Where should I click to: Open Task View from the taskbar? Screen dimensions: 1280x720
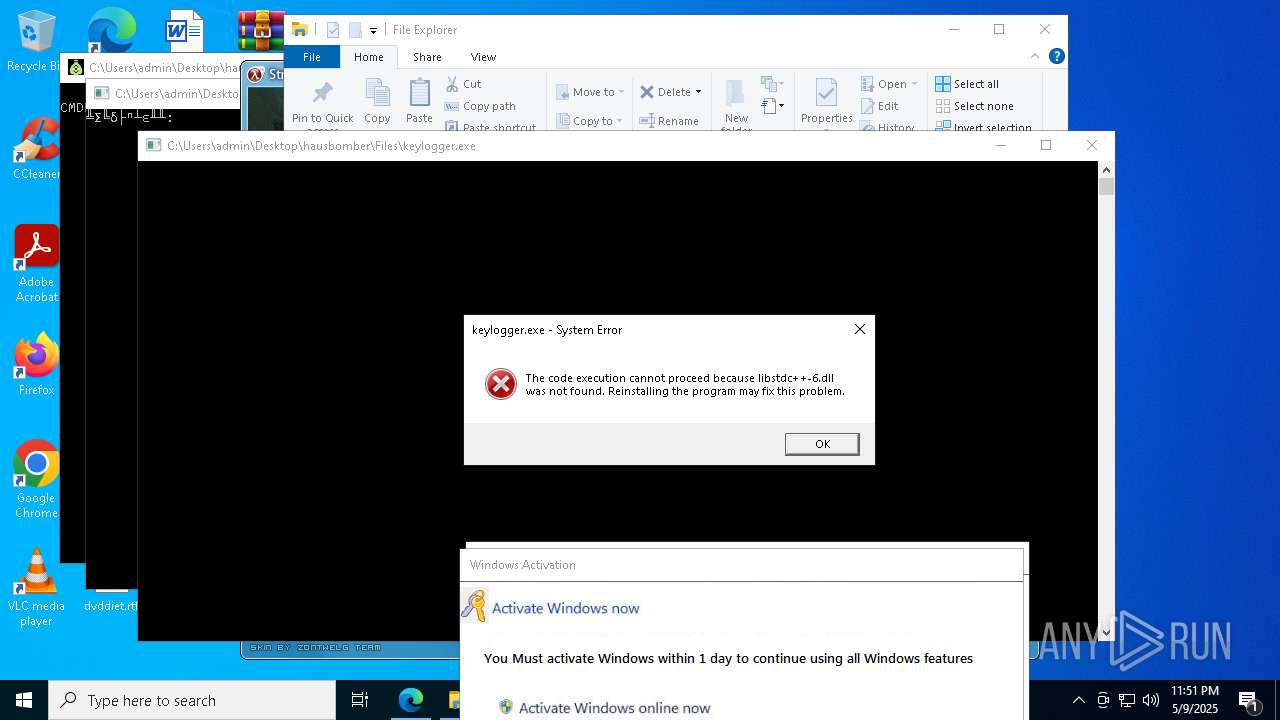point(360,700)
